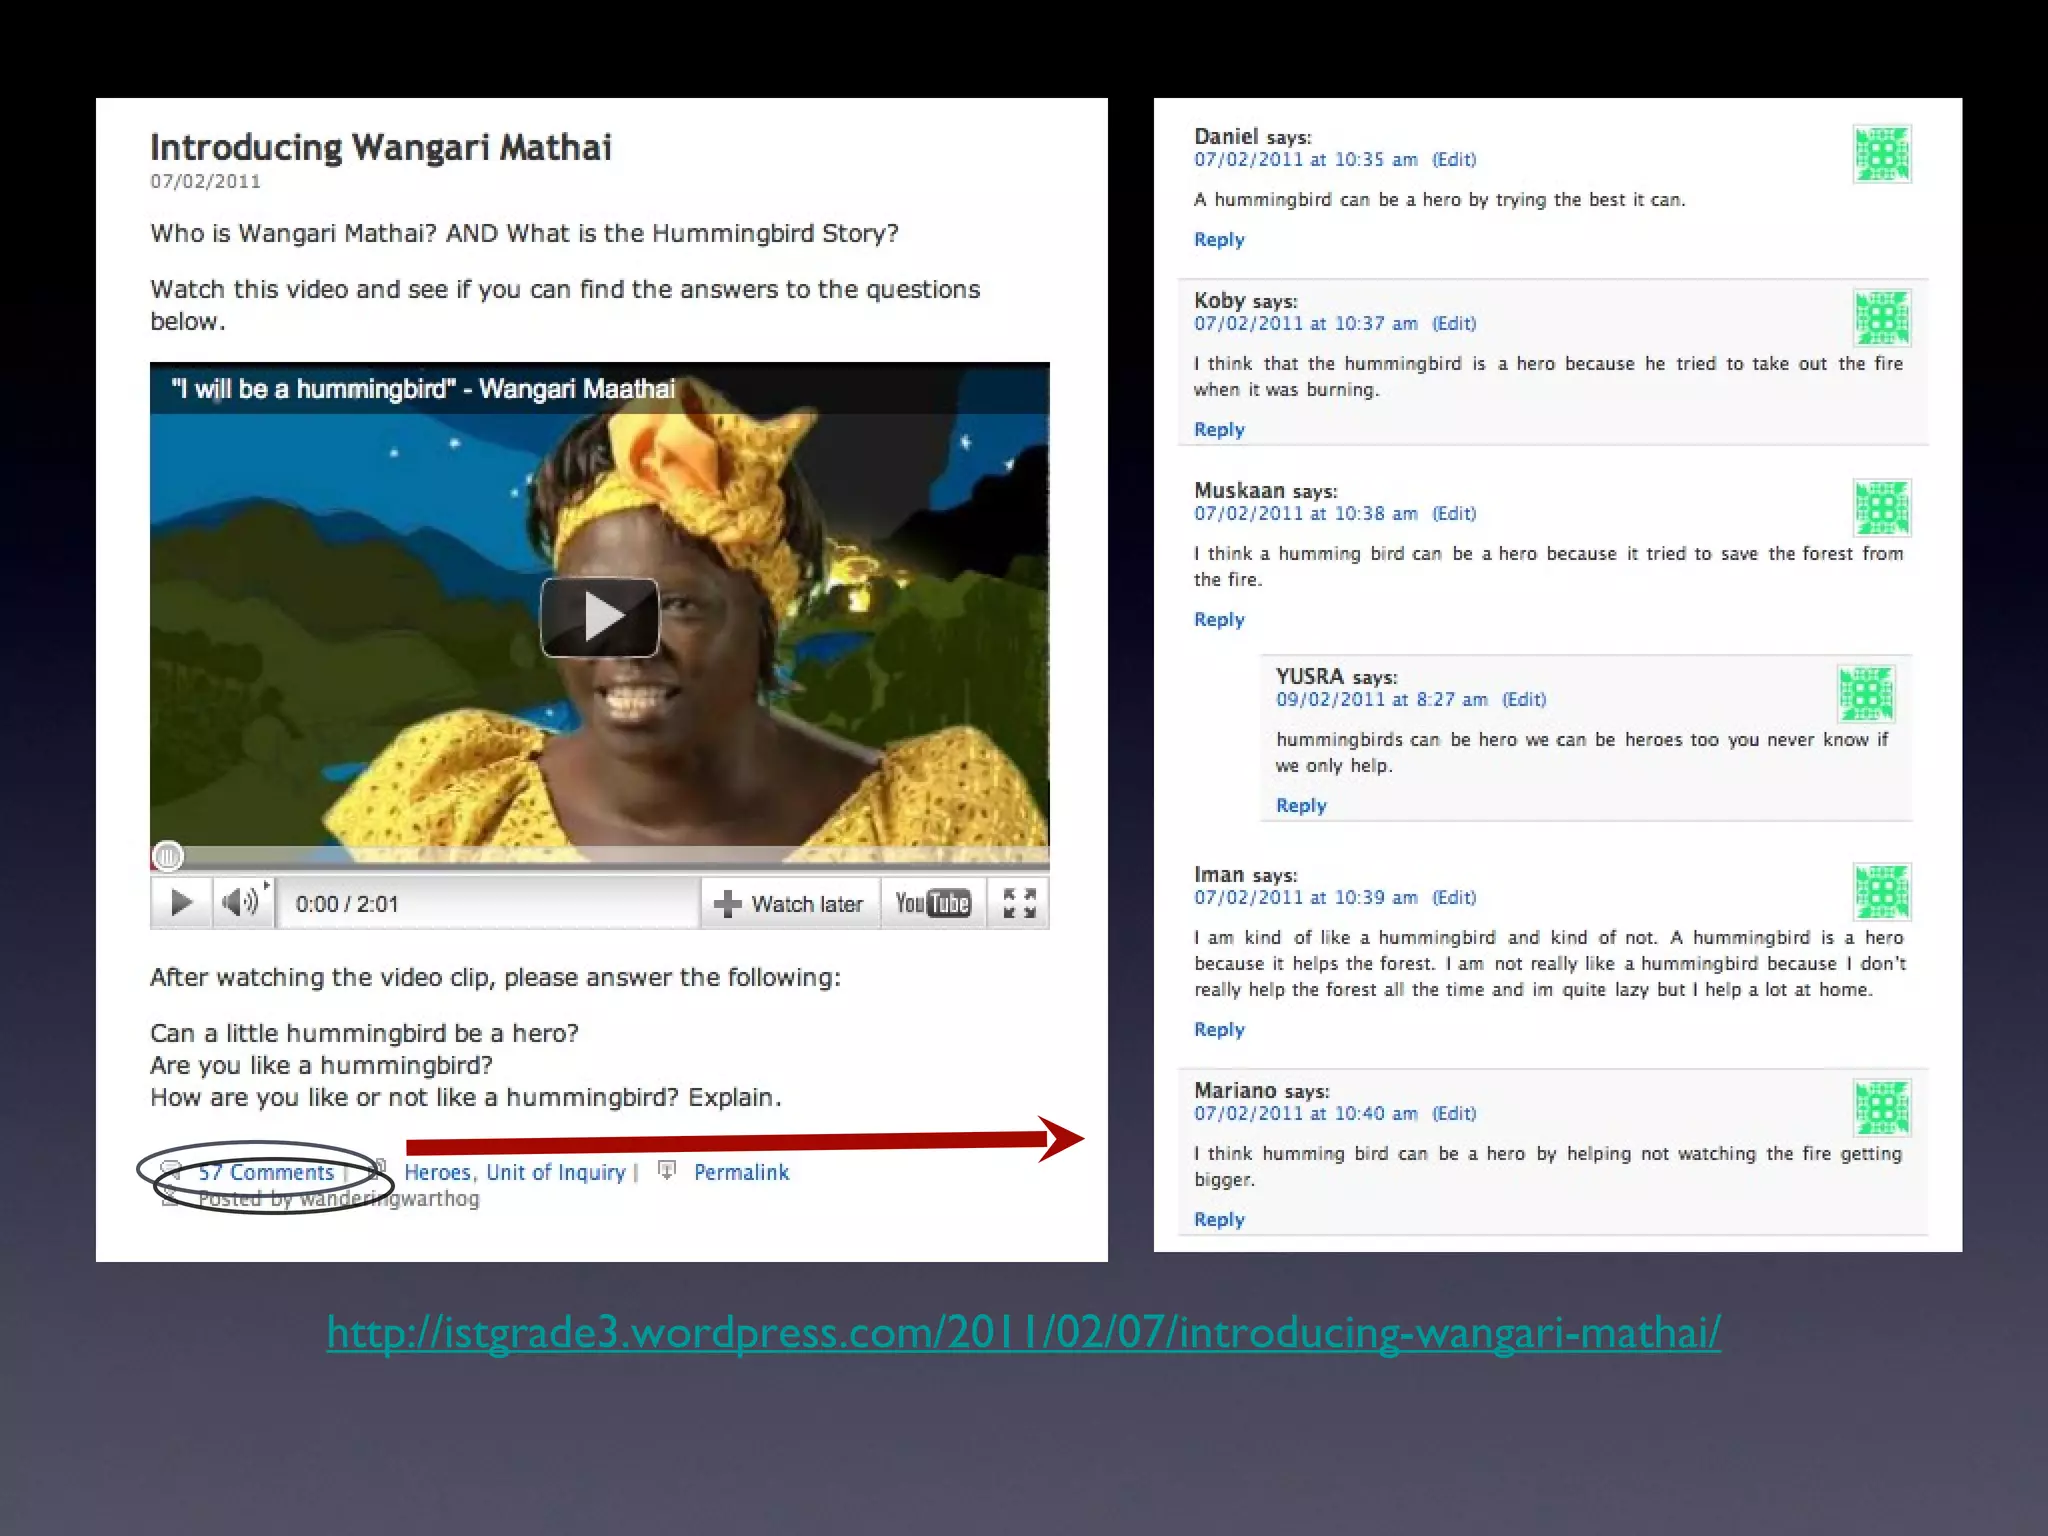Click Muskaan's green avatar icon
2048x1536 pixels.
click(x=1882, y=508)
